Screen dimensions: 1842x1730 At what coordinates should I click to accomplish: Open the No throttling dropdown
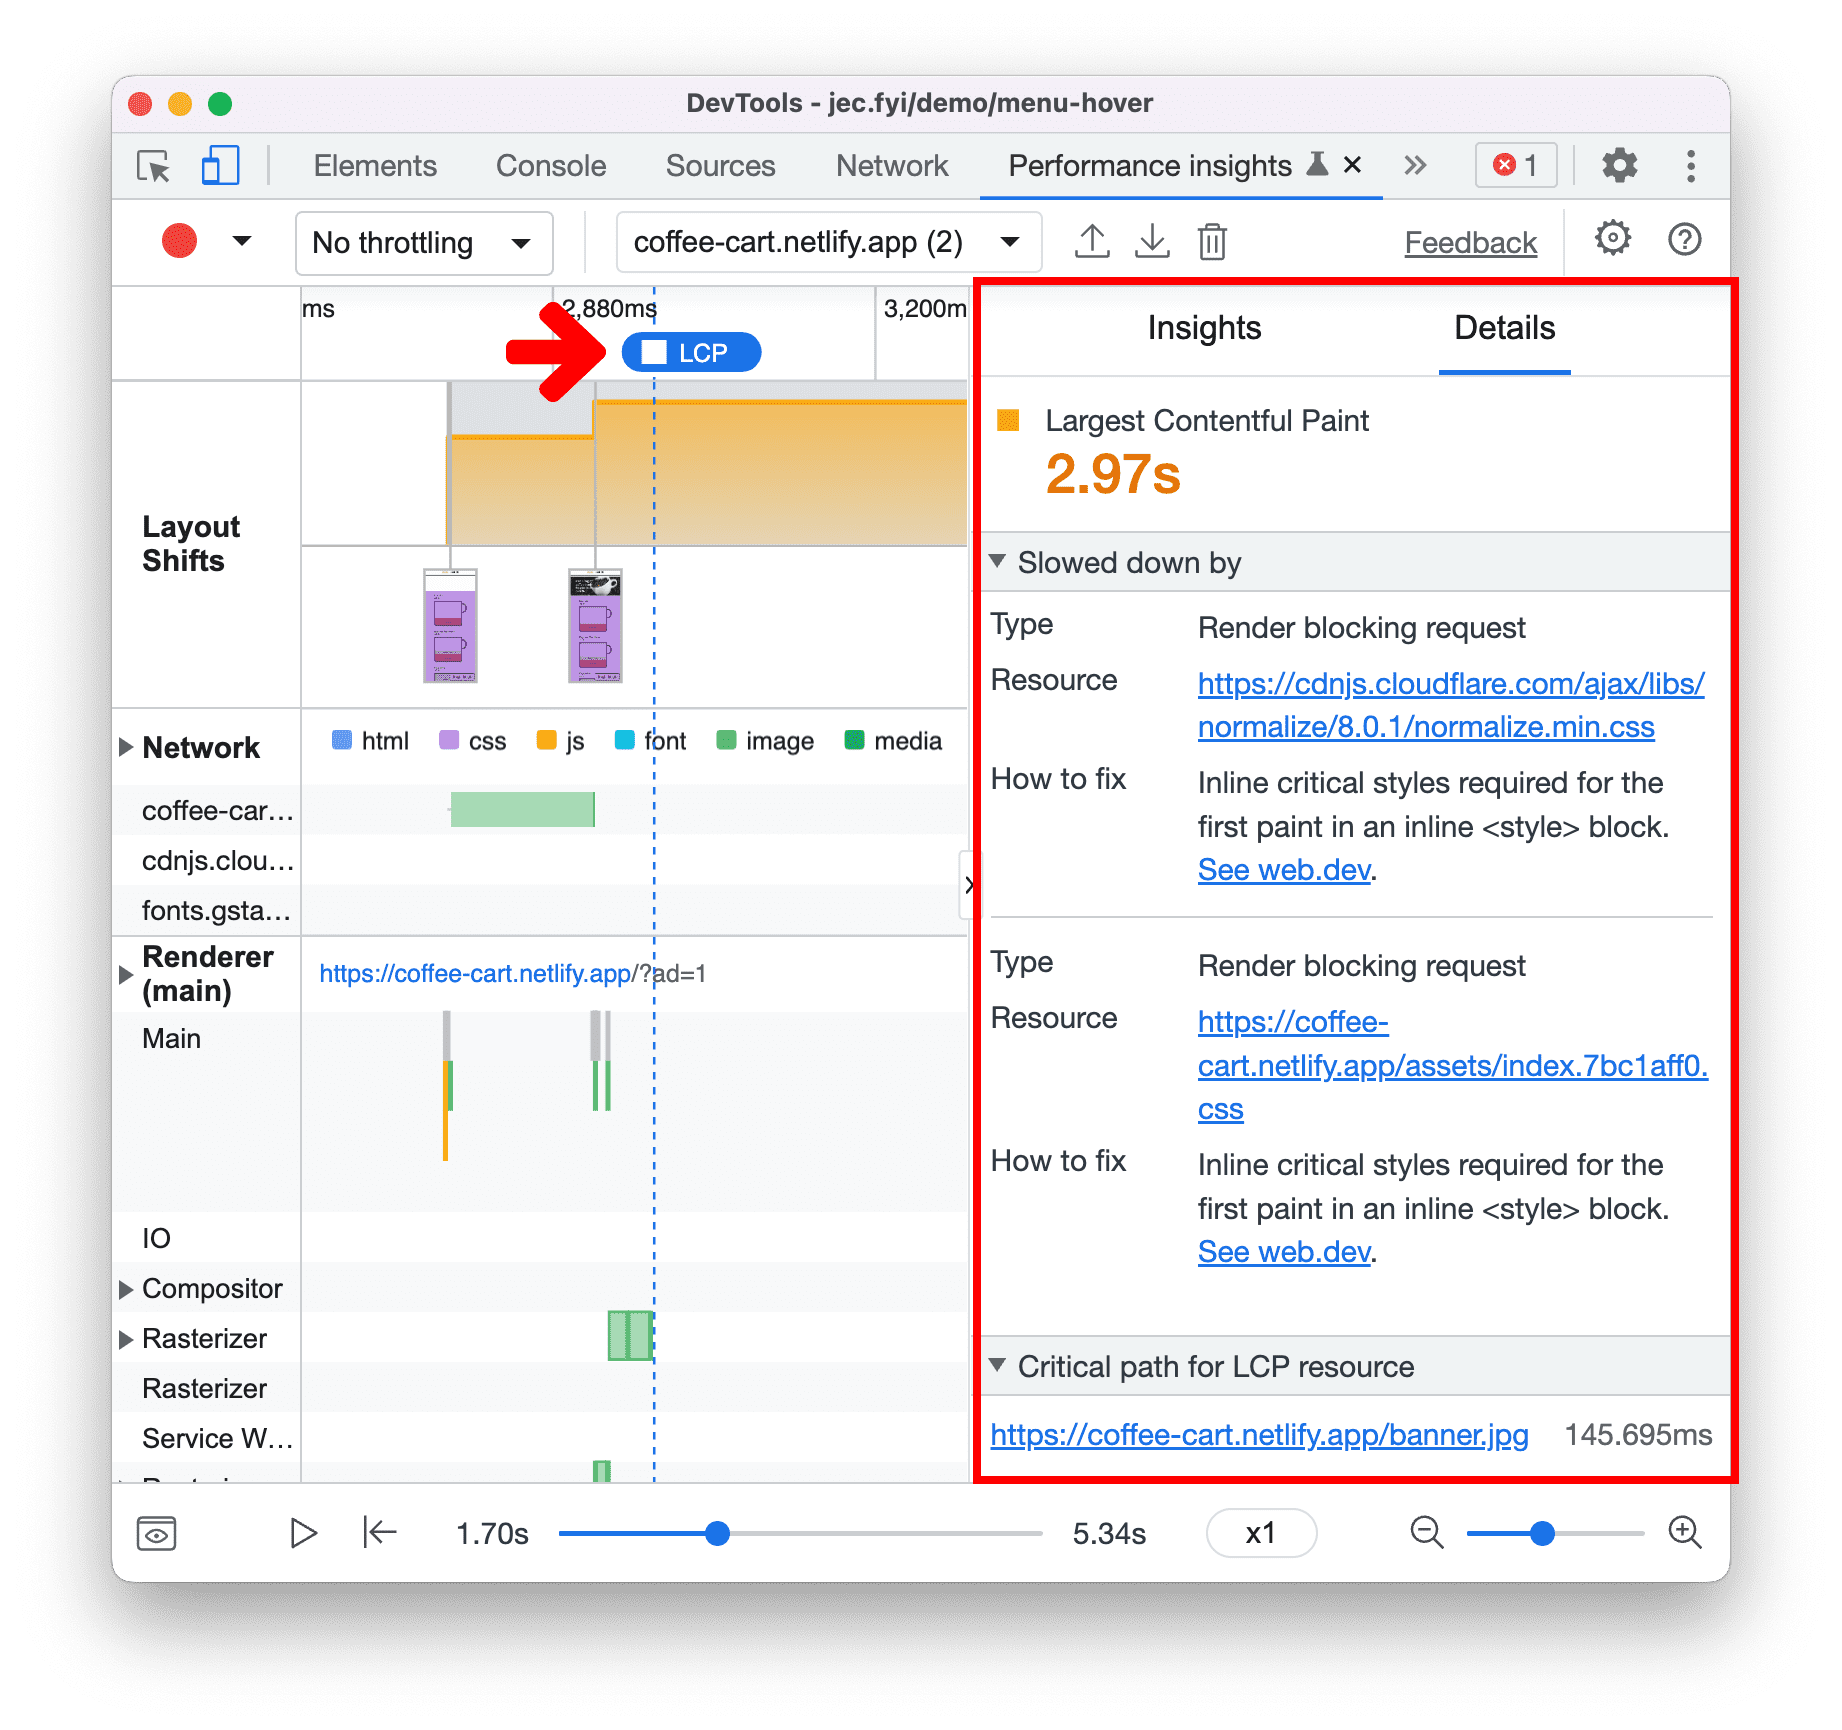423,242
